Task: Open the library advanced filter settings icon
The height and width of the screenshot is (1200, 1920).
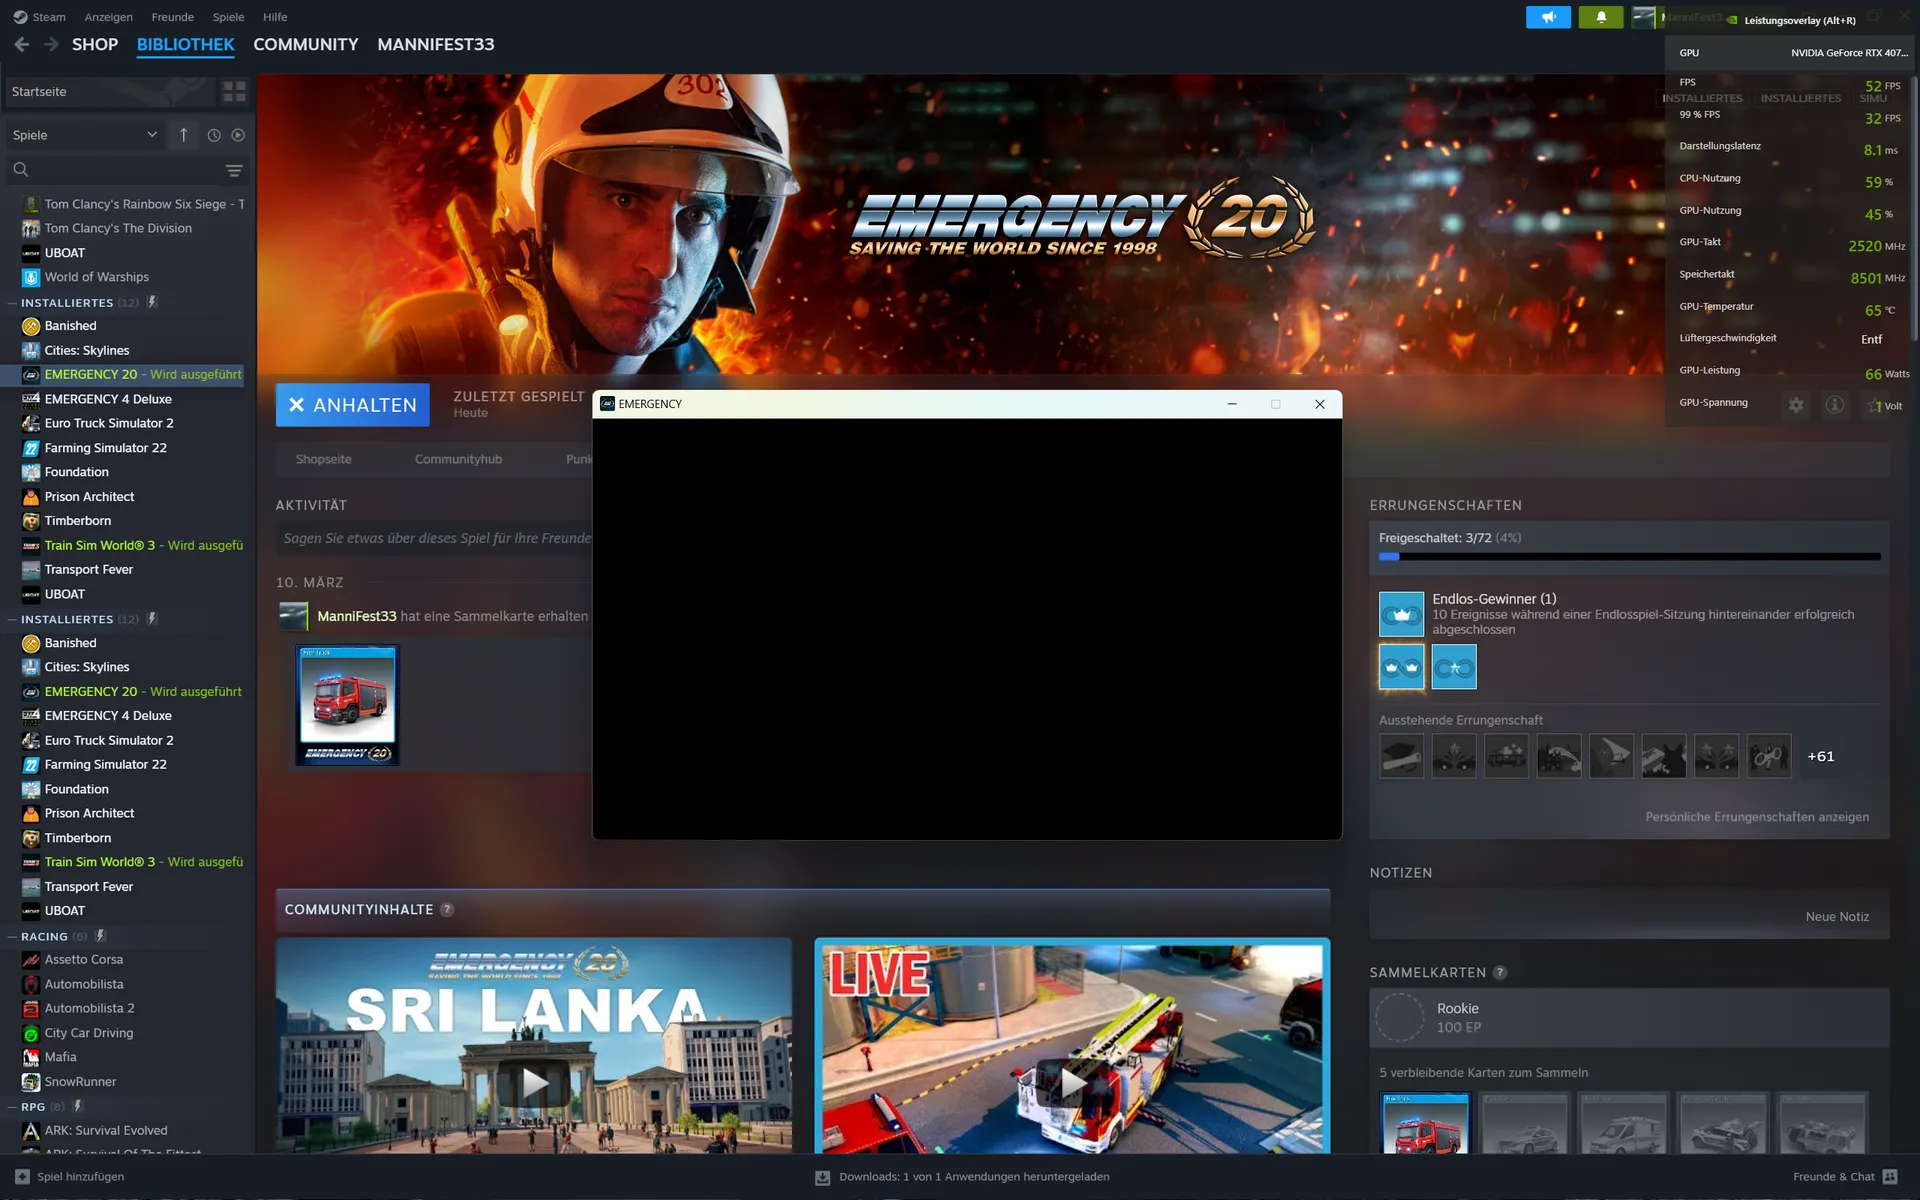Action: tap(234, 170)
